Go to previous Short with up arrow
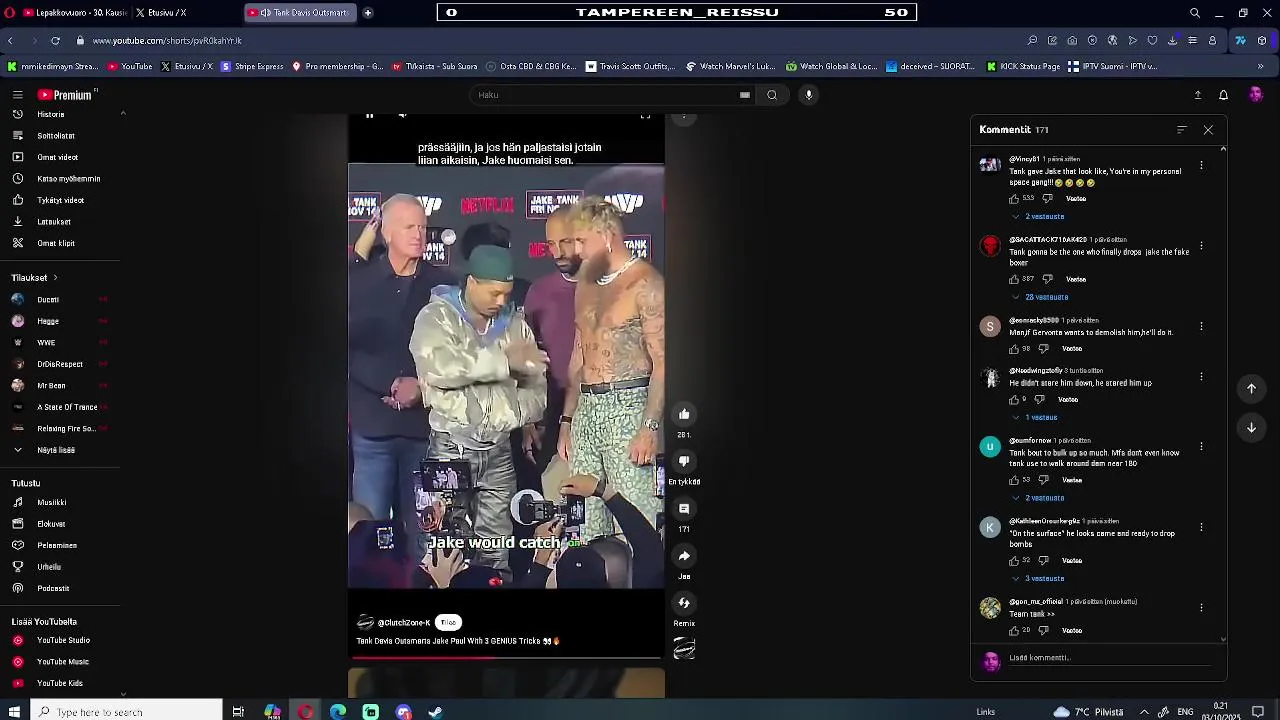 click(x=1251, y=388)
